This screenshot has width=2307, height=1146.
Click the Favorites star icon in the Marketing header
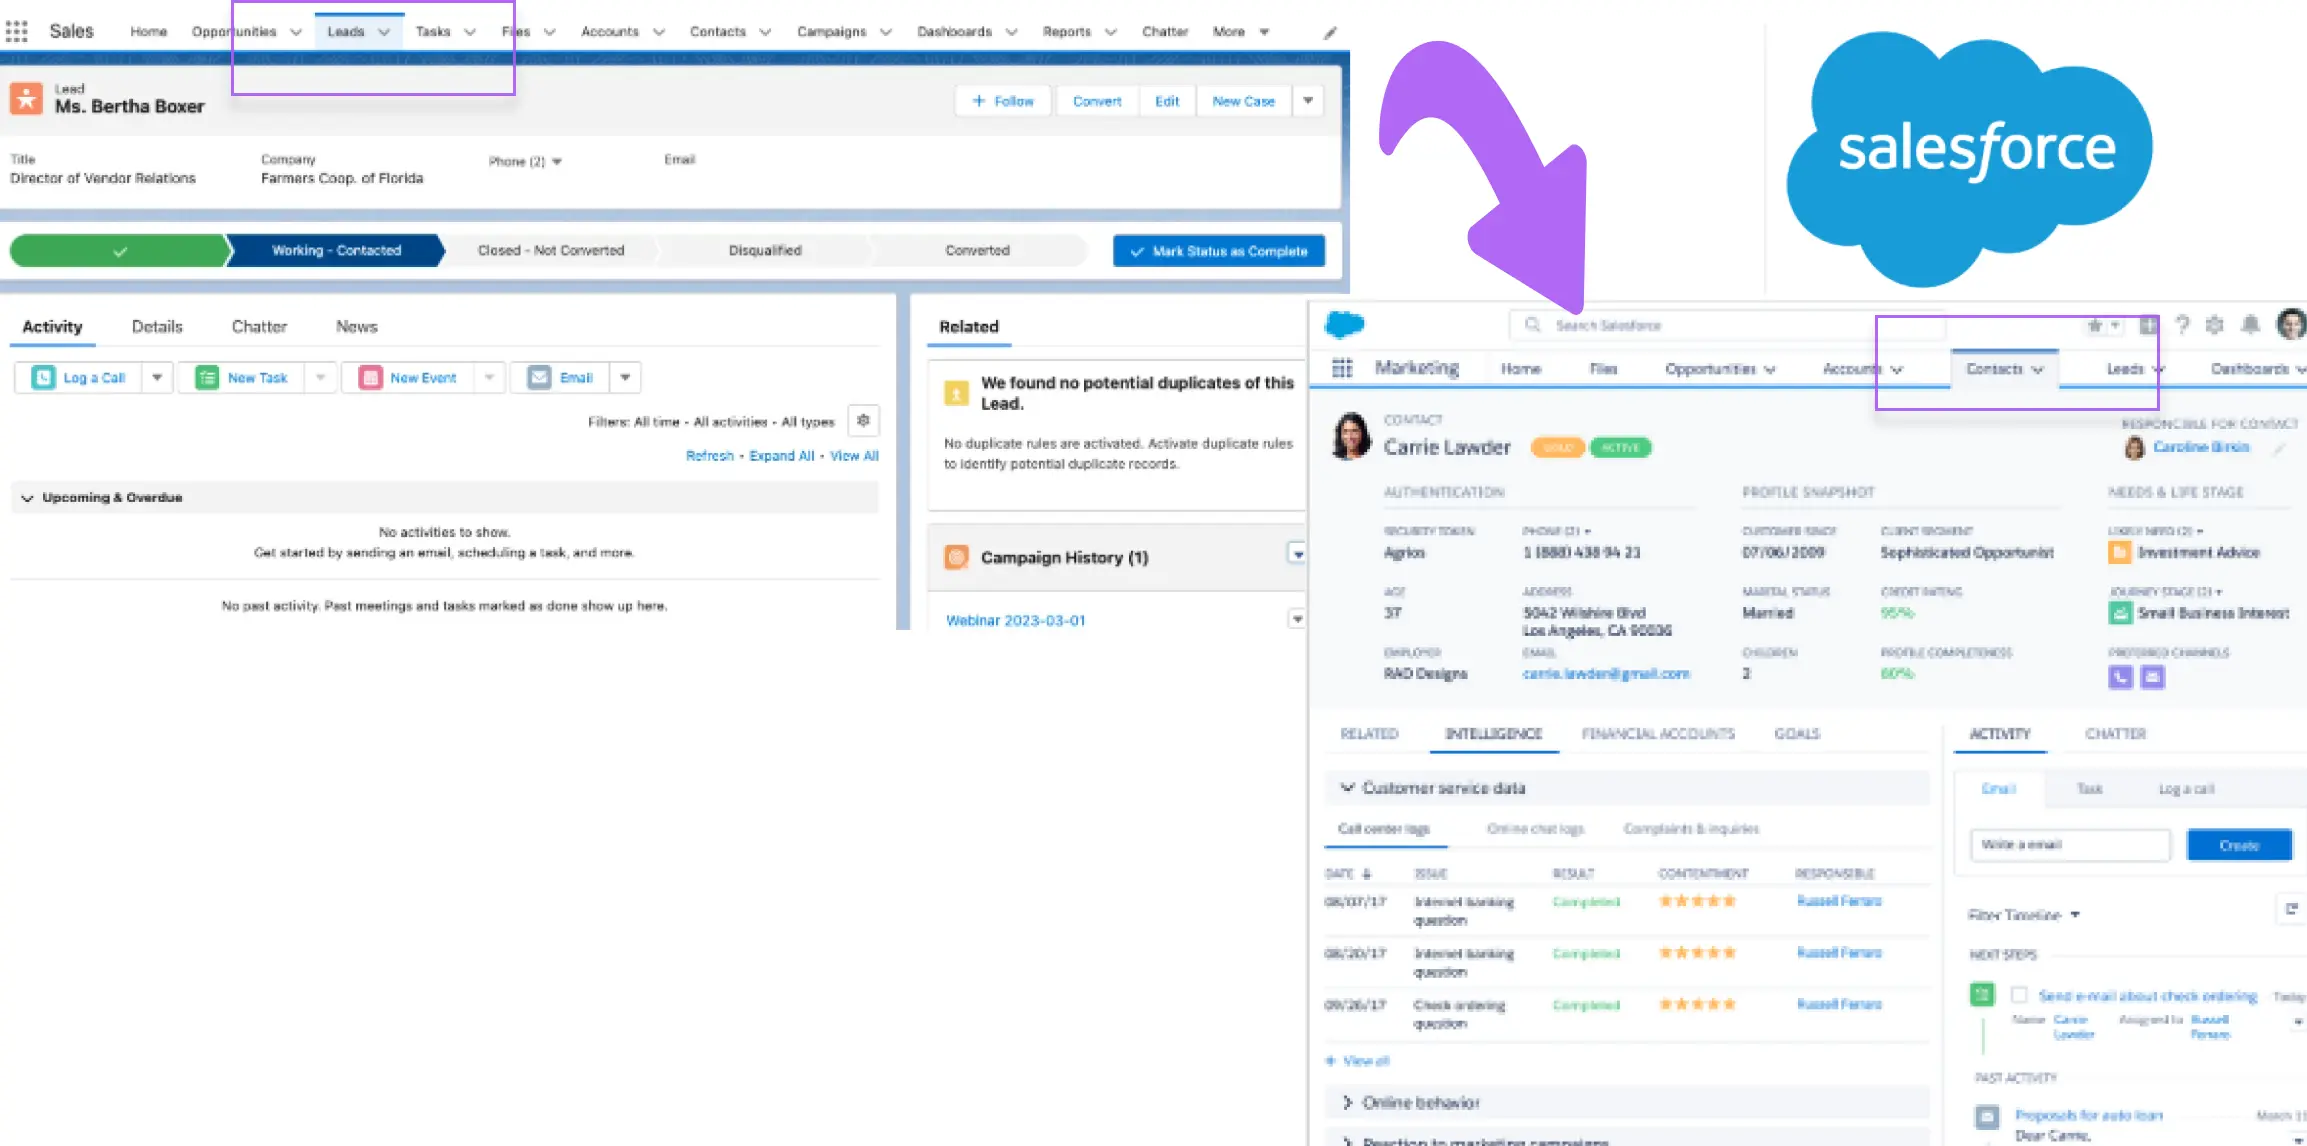point(2094,325)
